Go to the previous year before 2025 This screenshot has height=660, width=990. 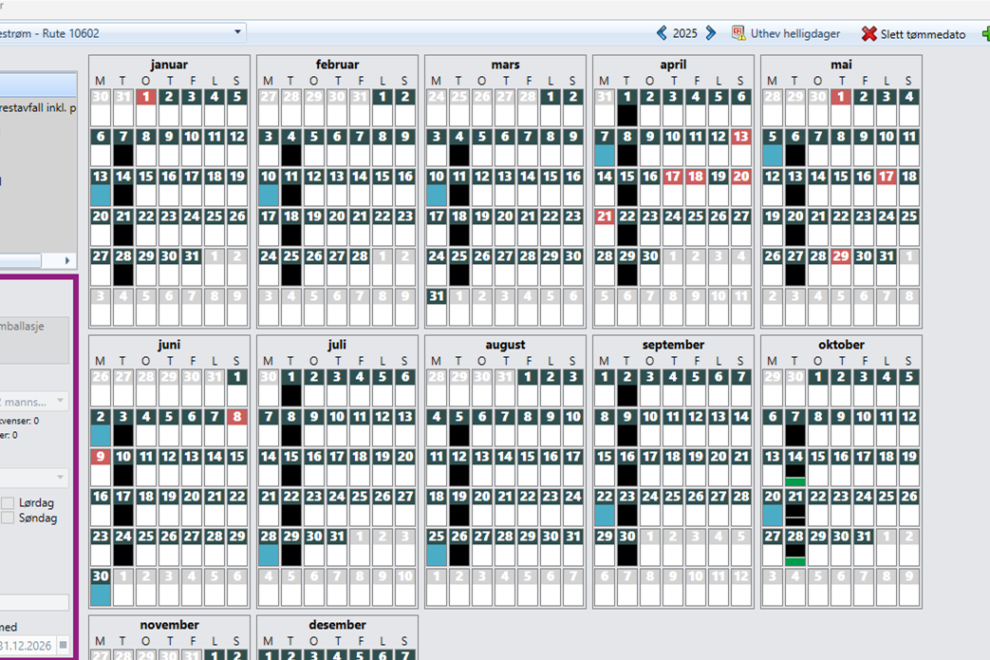coord(661,33)
